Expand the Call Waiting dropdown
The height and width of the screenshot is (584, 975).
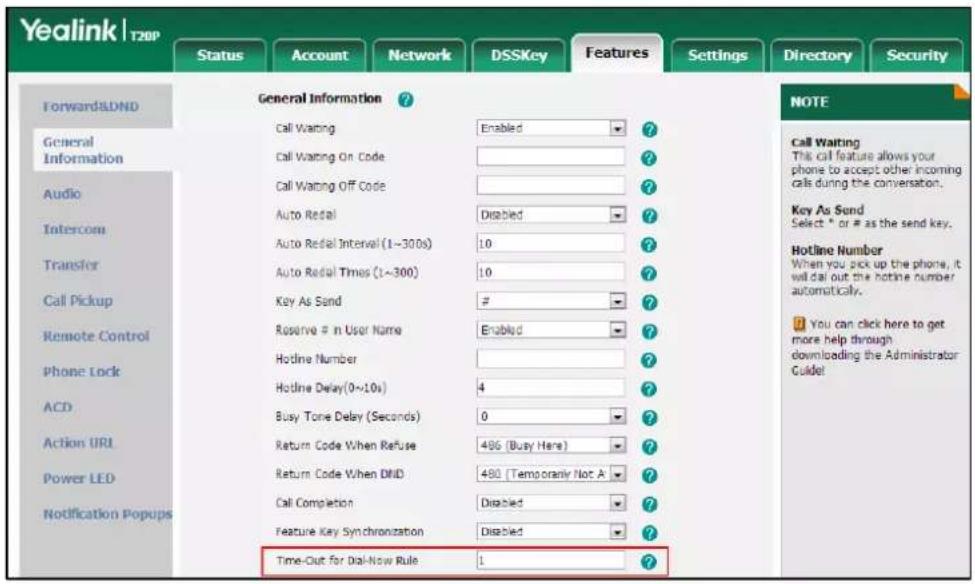551,128
